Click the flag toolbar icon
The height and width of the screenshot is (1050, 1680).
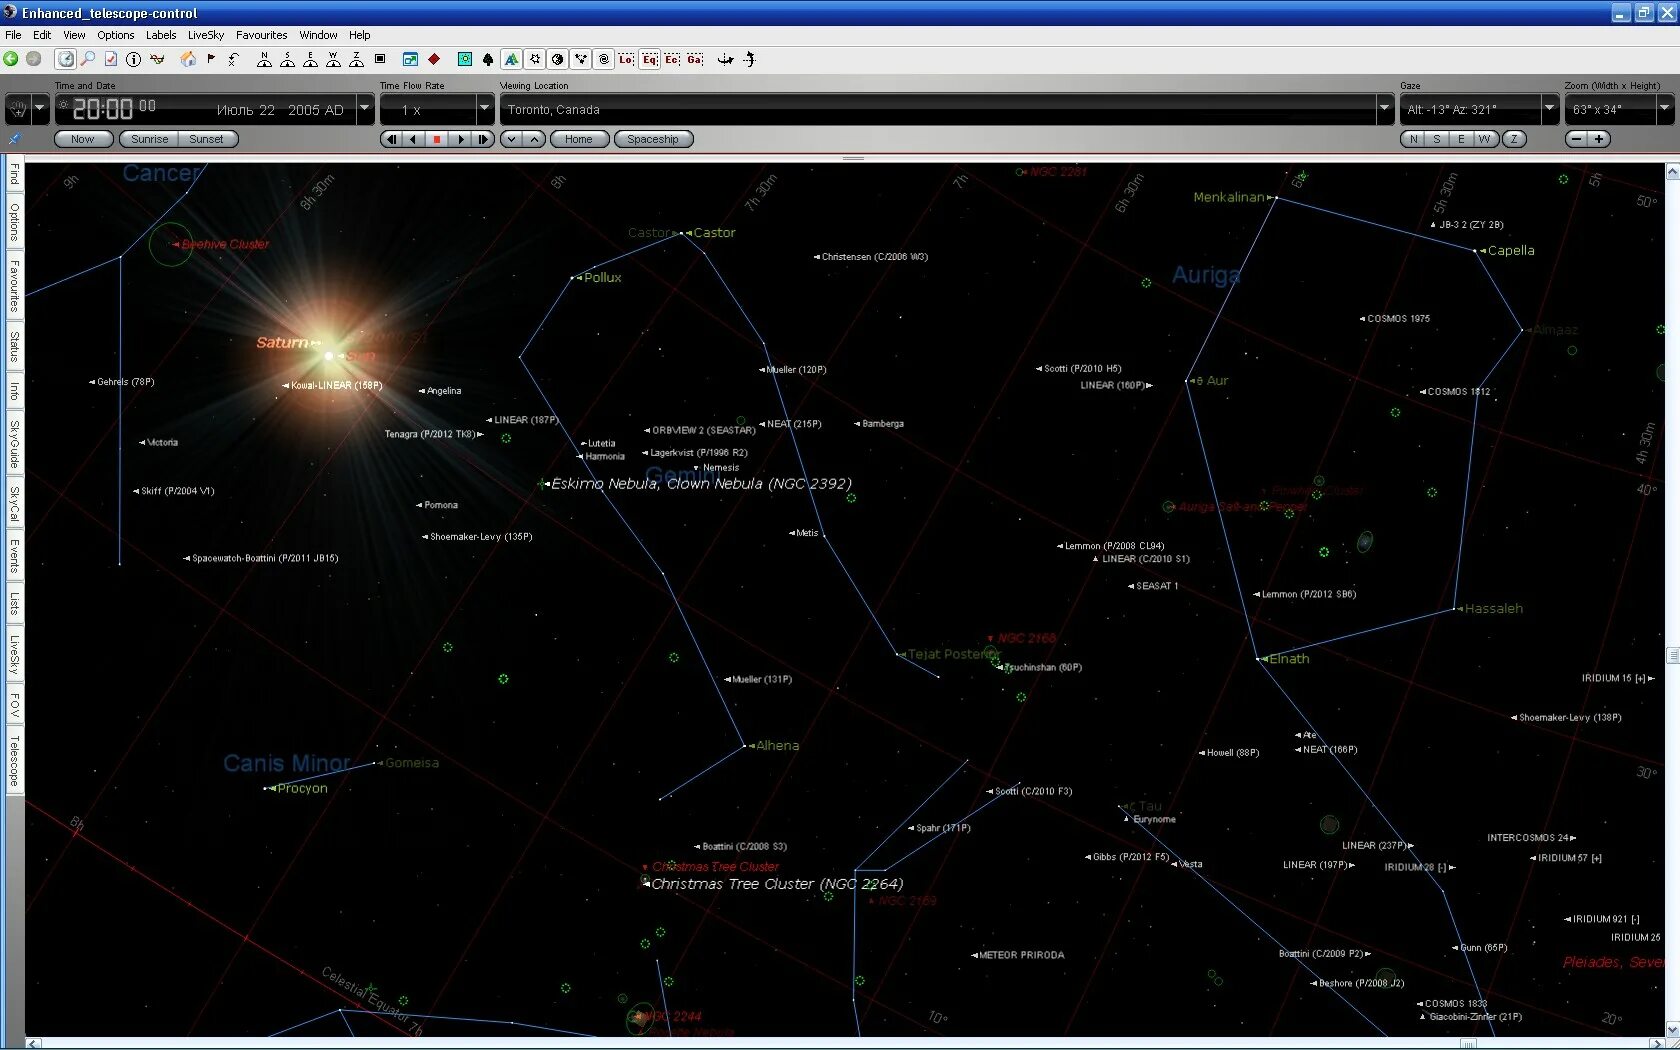211,59
